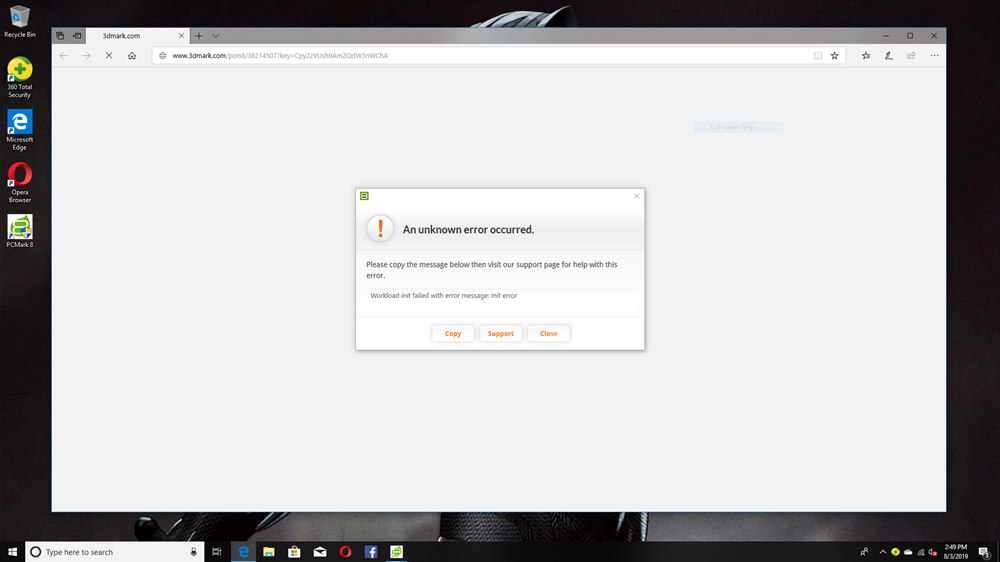The image size is (1000, 562).
Task: Click the Edge back navigation arrow
Action: pos(64,55)
